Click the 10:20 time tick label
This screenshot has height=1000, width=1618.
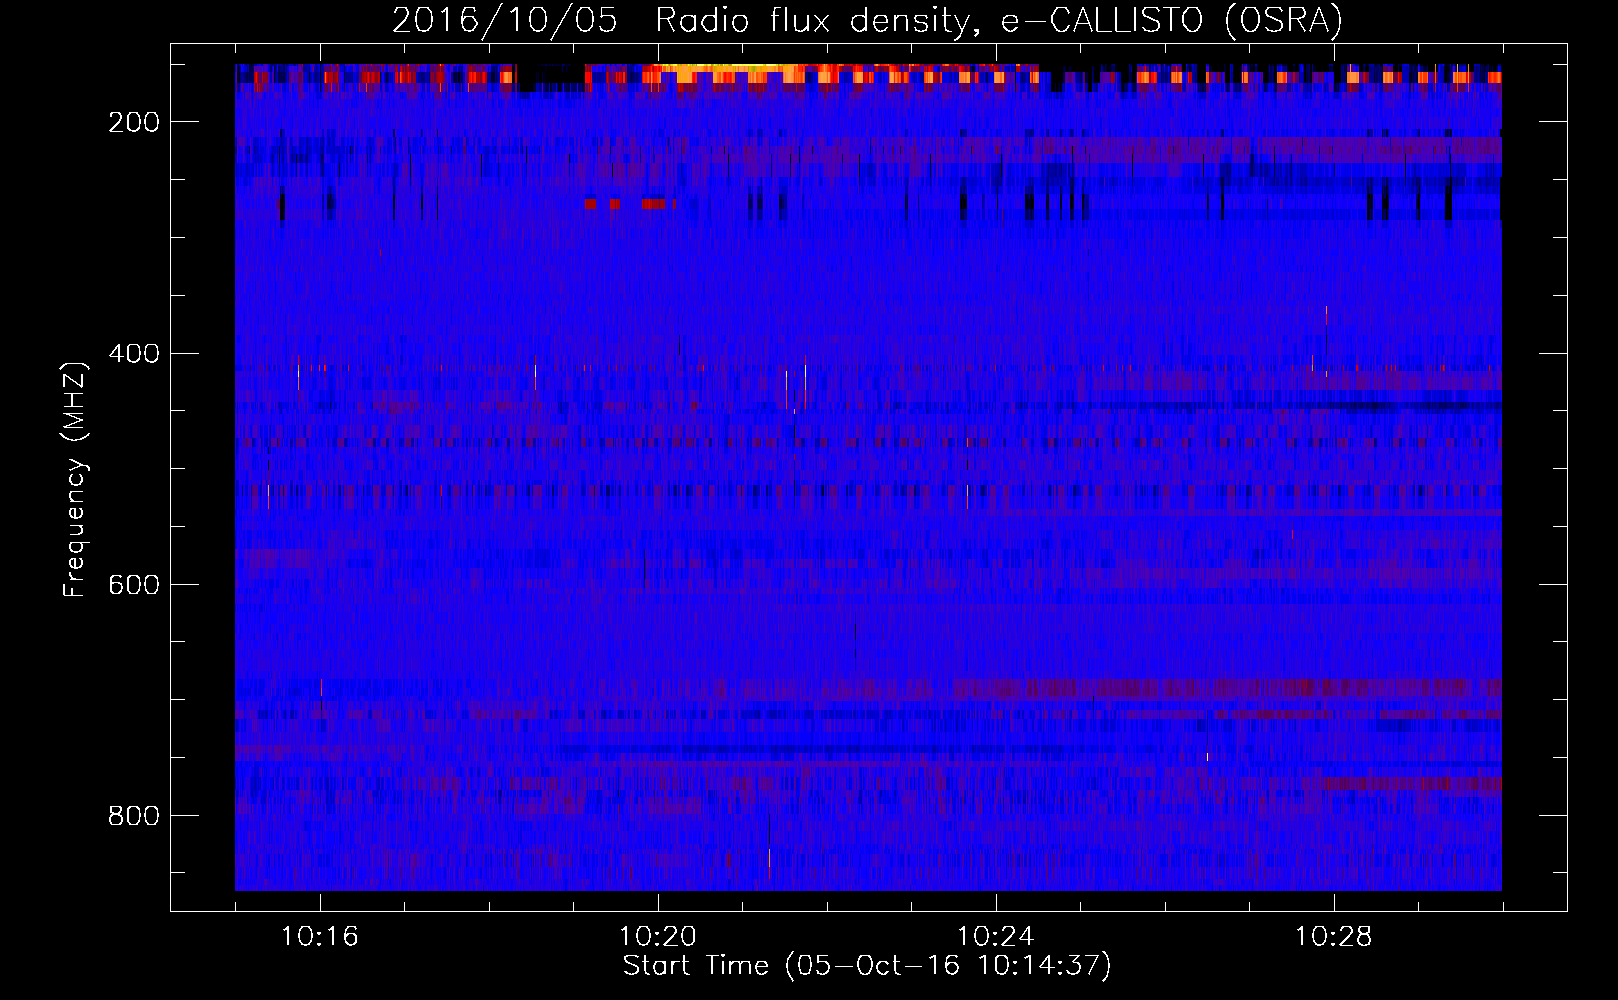coord(658,937)
